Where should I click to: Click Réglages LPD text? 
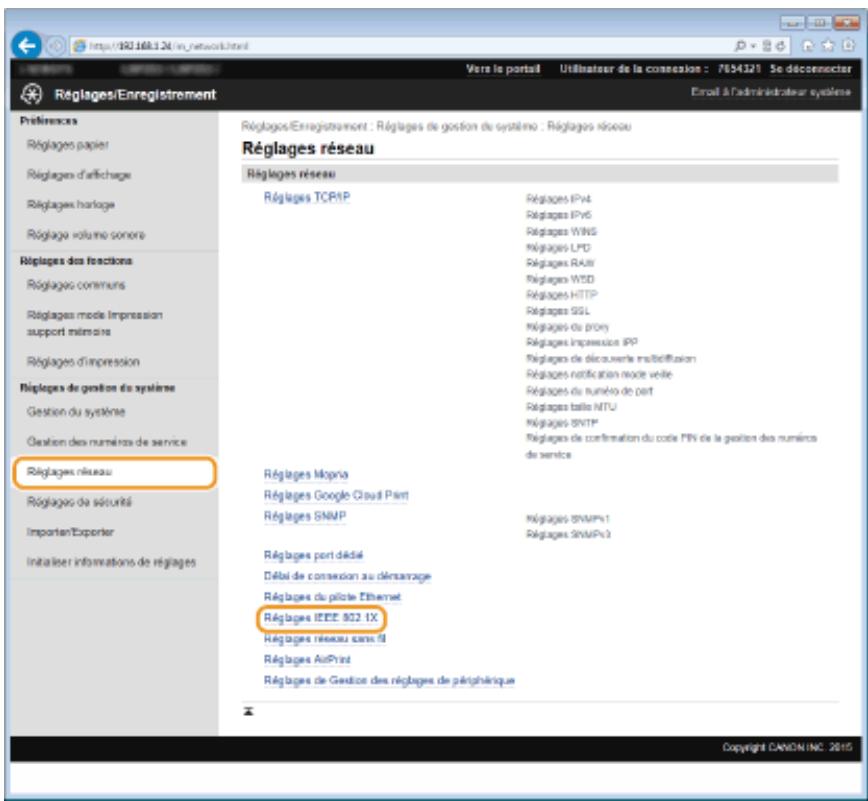[x=558, y=247]
